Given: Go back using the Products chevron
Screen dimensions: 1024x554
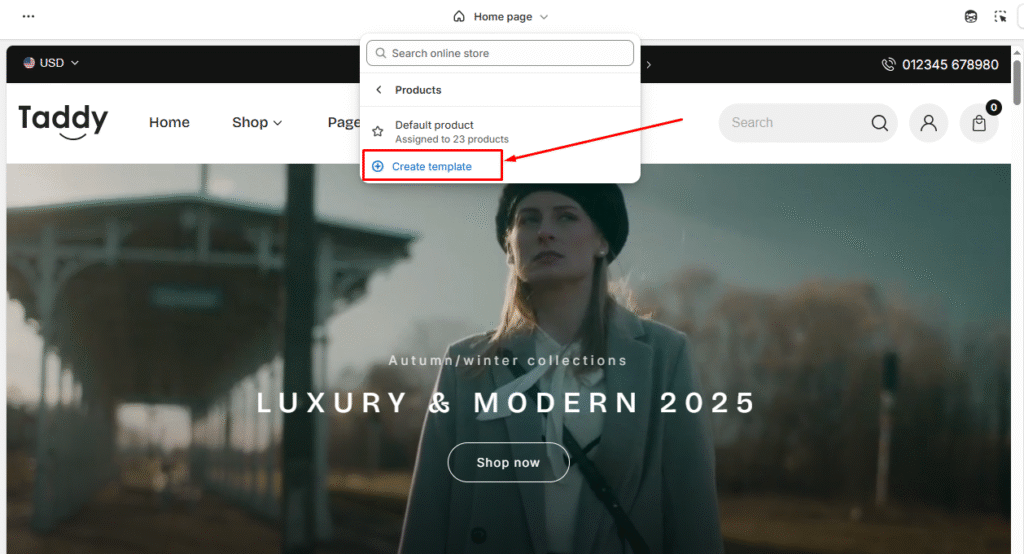Looking at the screenshot, I should [379, 90].
